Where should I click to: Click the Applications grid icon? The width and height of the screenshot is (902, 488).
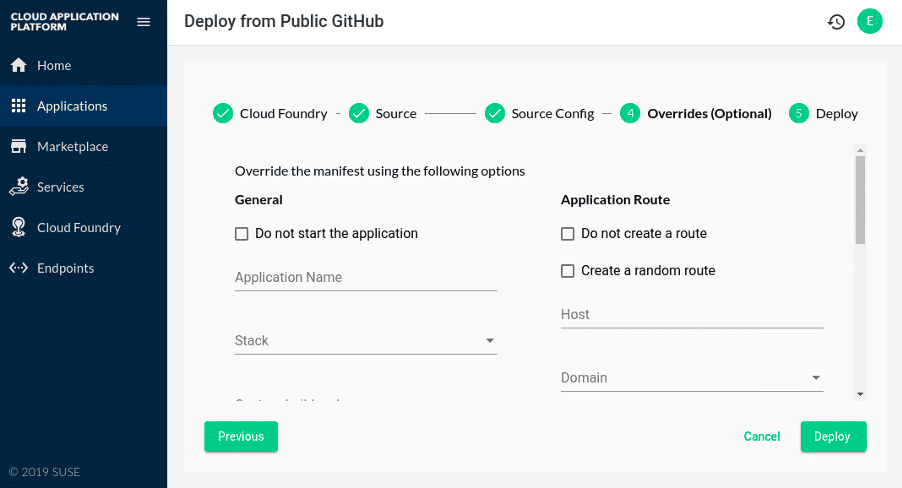[18, 106]
